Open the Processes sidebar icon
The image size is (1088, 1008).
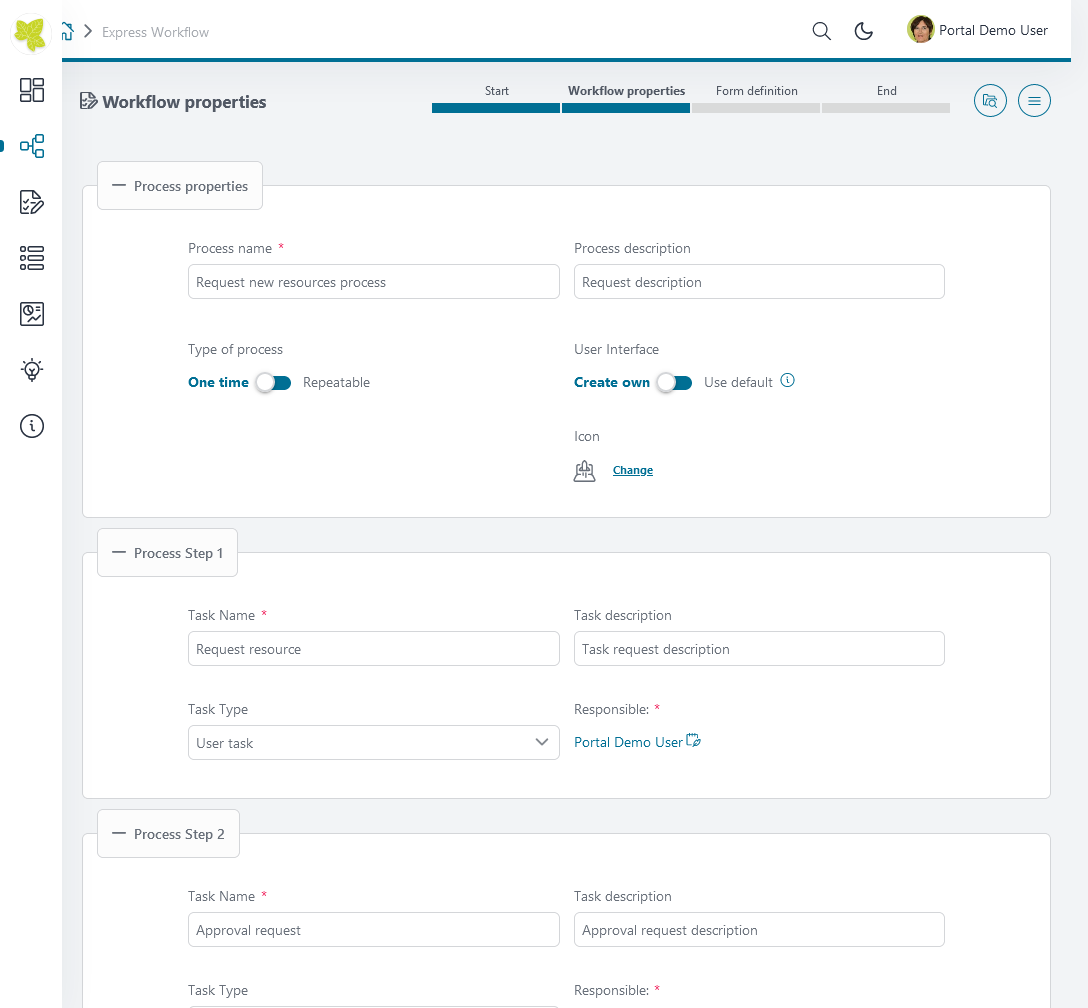click(x=32, y=146)
